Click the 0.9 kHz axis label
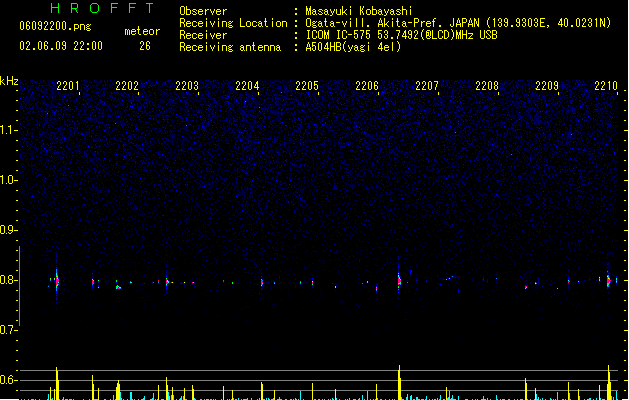This screenshot has width=629, height=400. tap(8, 230)
